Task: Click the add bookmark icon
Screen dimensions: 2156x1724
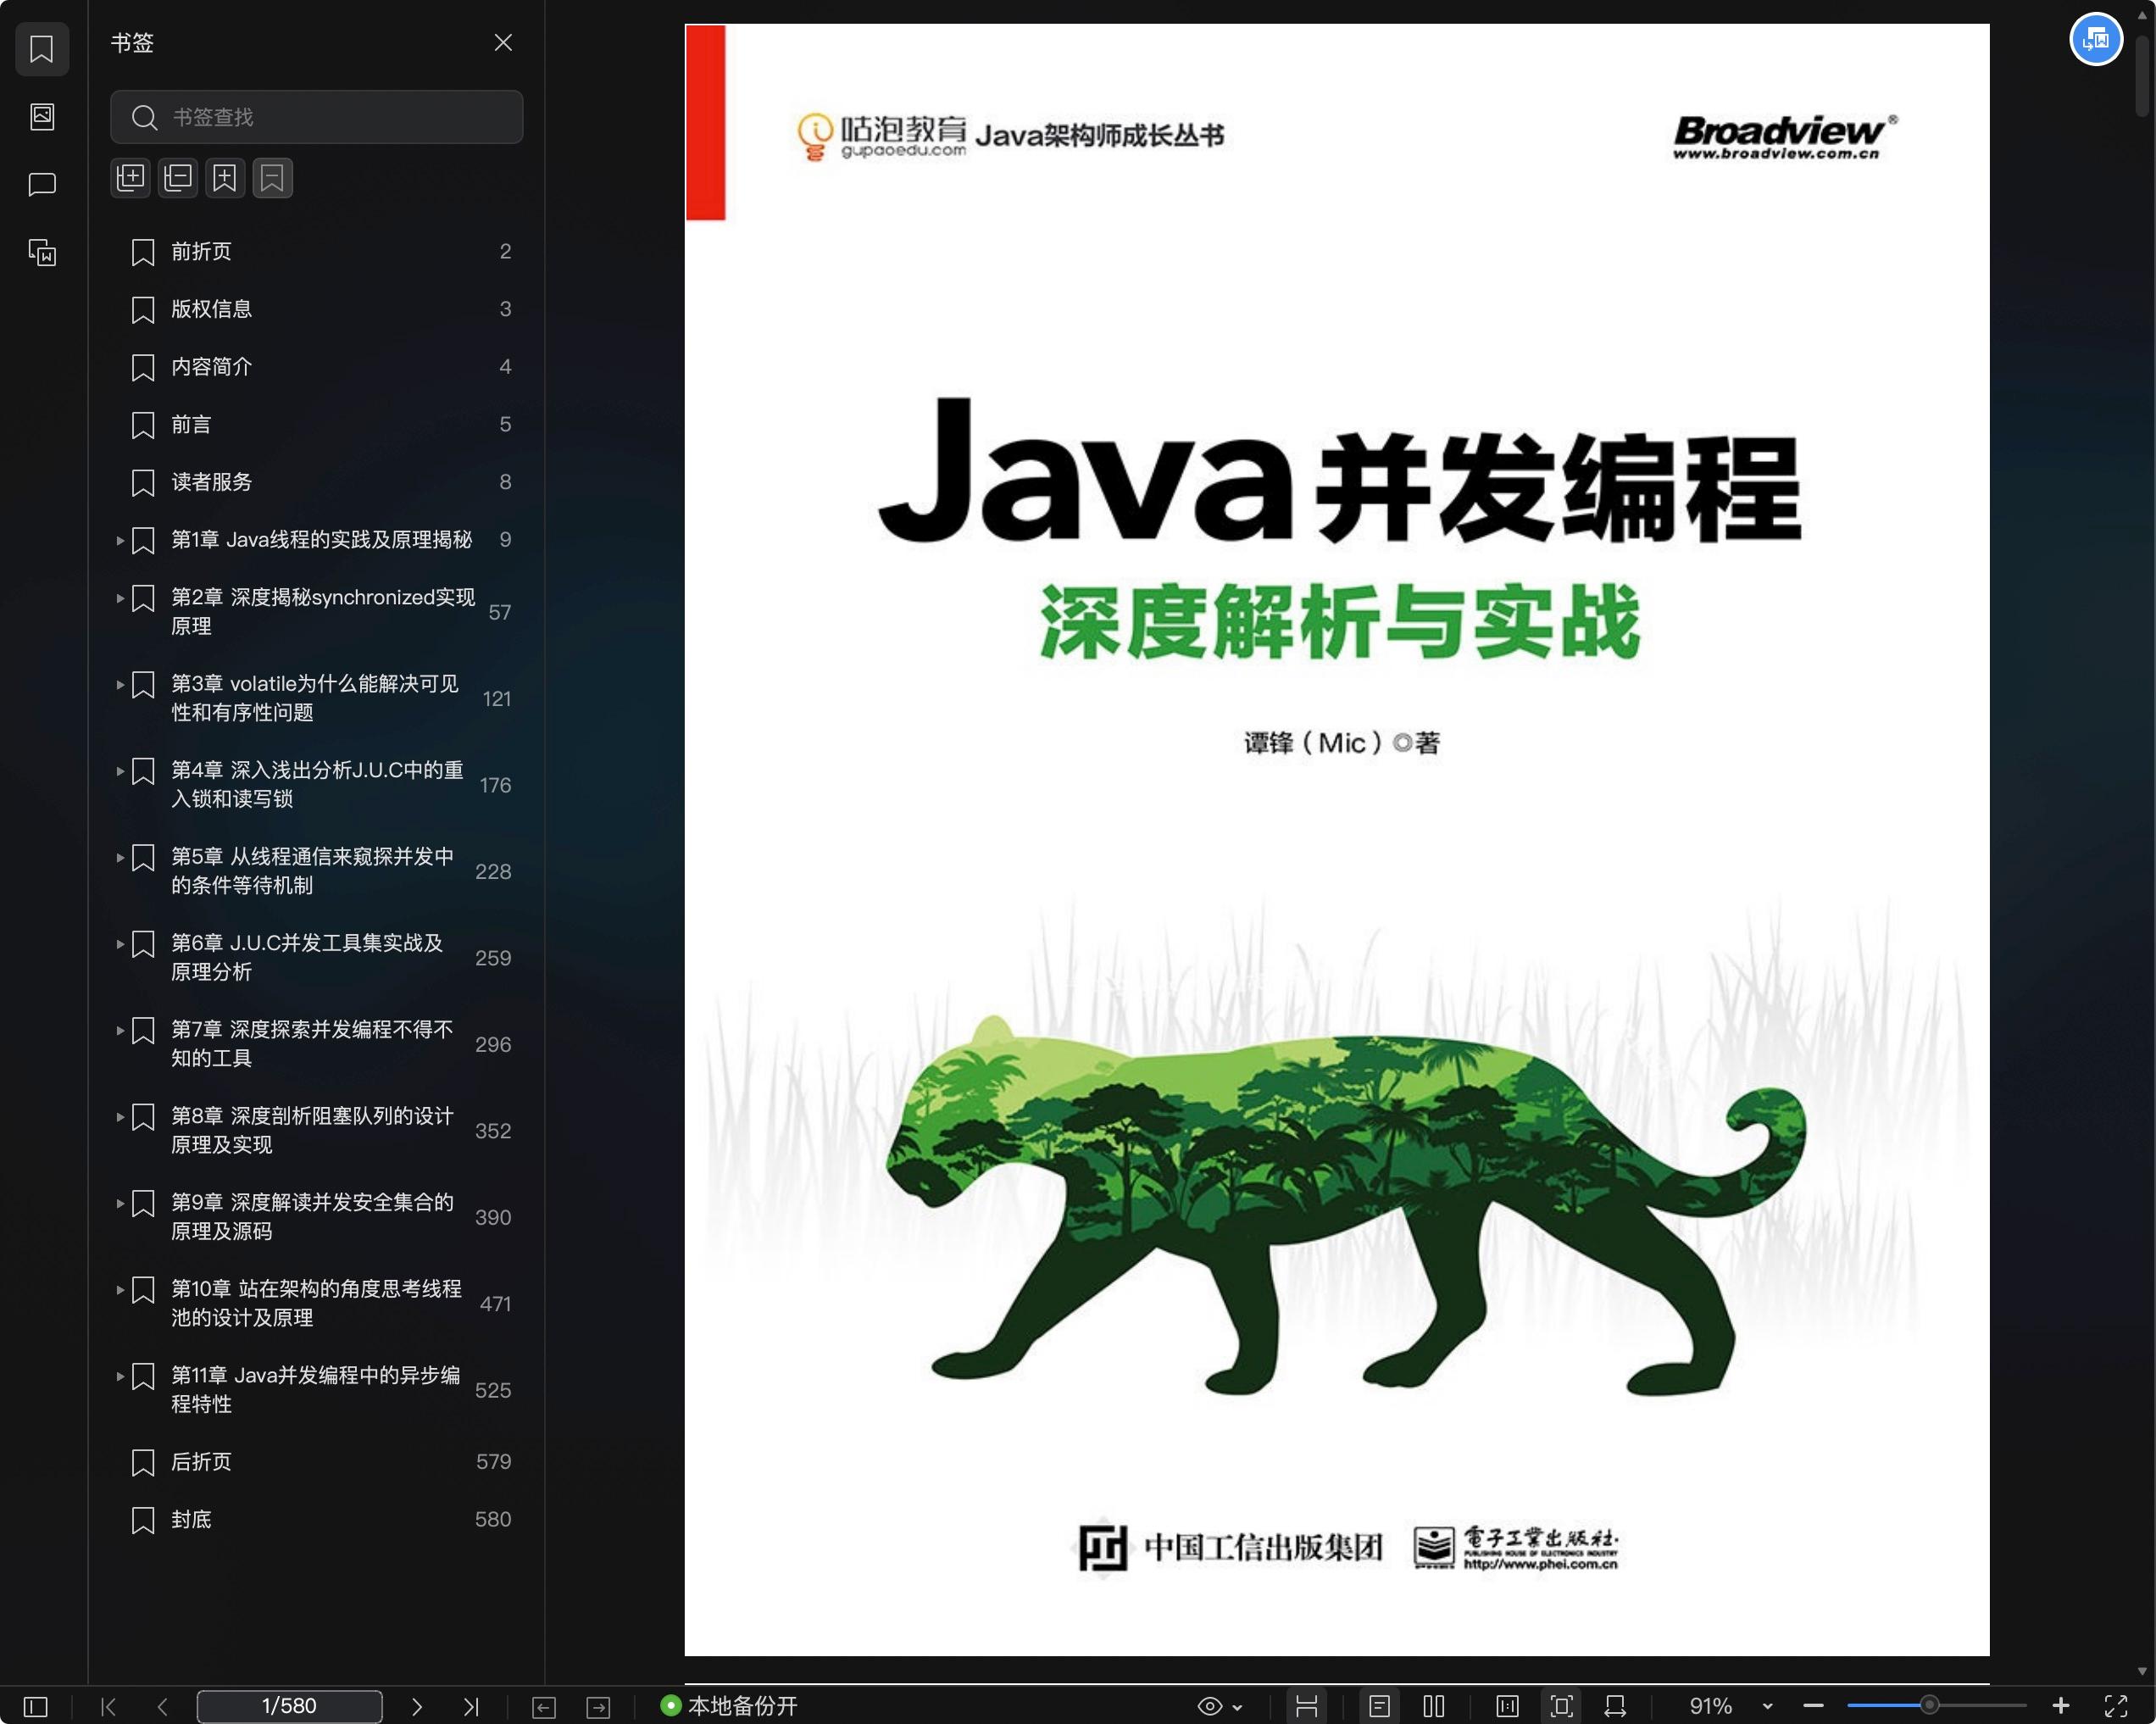Action: click(x=225, y=178)
